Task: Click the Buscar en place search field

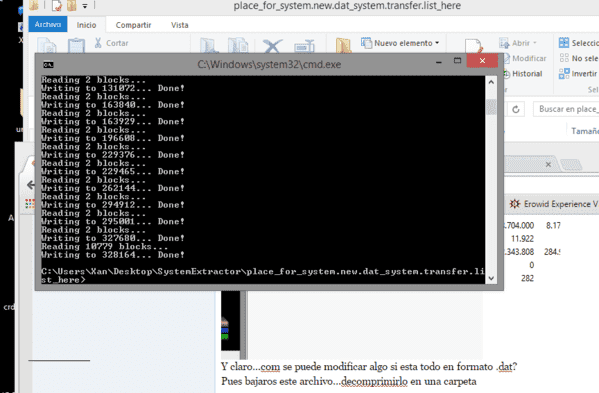Action: pyautogui.click(x=566, y=109)
